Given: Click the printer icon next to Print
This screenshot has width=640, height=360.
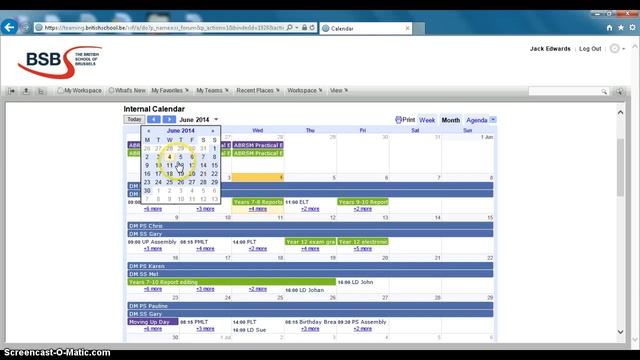Looking at the screenshot, I should [398, 120].
